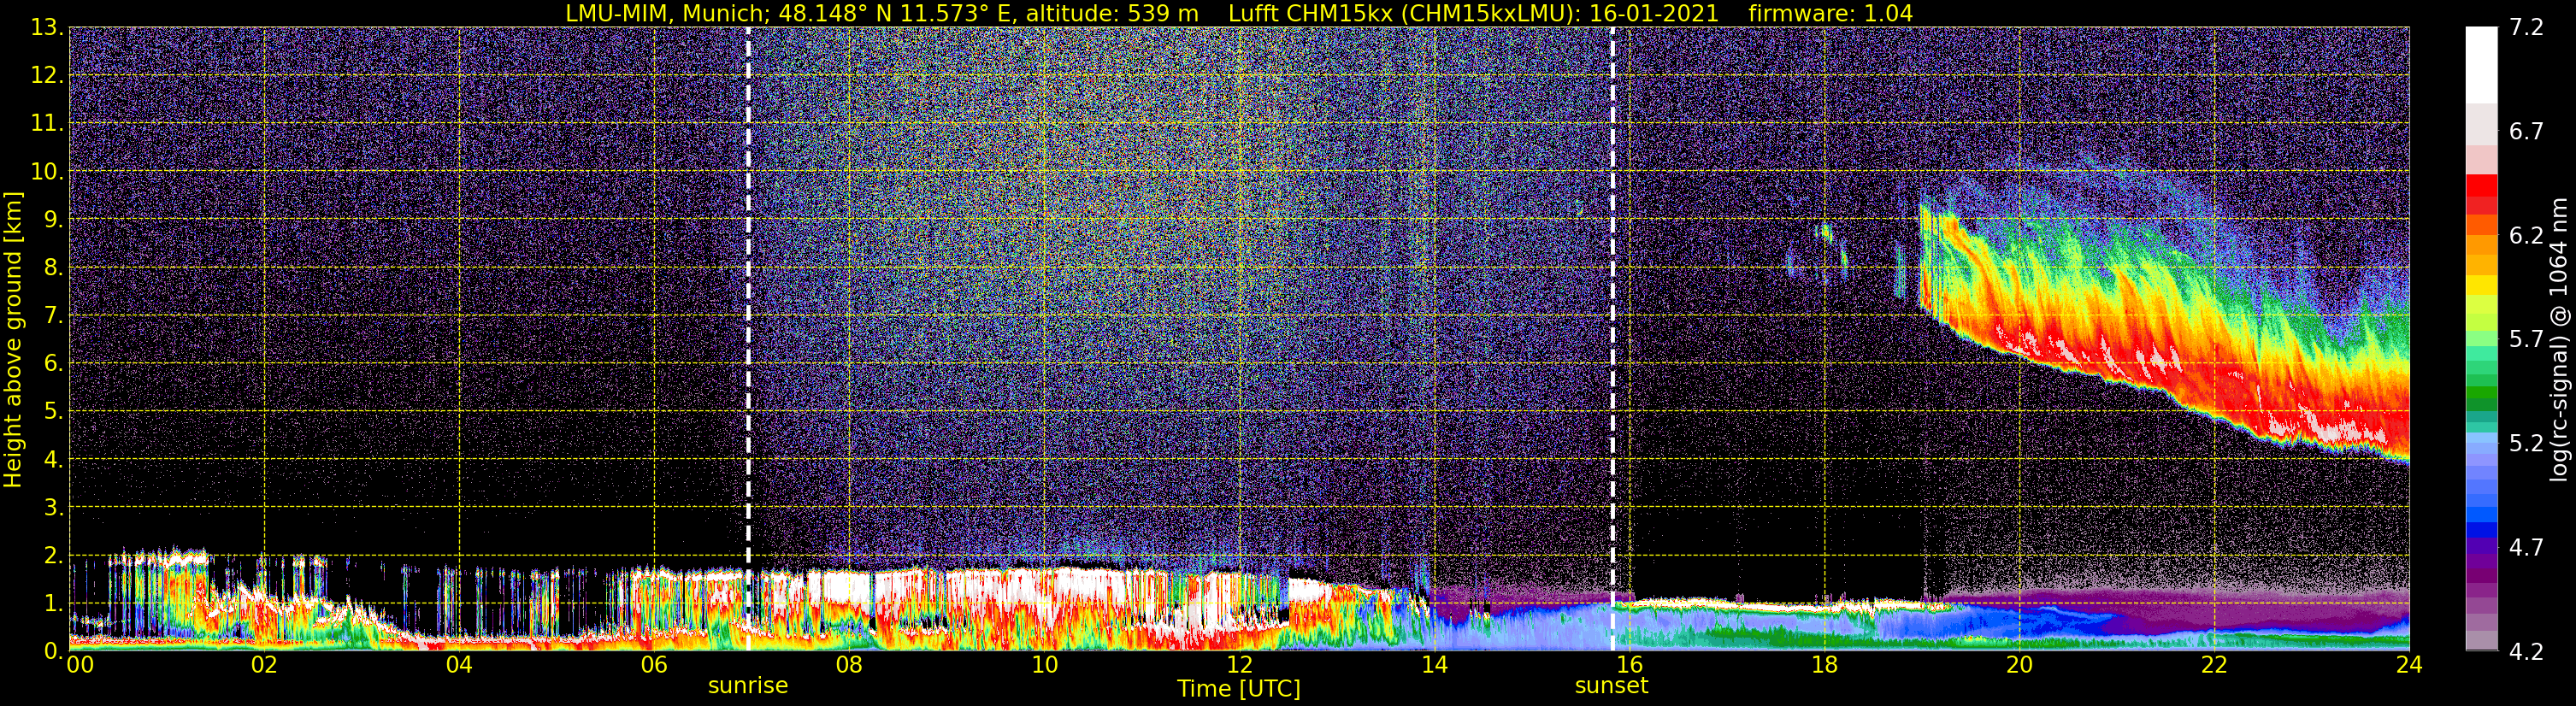Click the '10' time tick label
This screenshot has width=2576, height=706.
click(1044, 665)
